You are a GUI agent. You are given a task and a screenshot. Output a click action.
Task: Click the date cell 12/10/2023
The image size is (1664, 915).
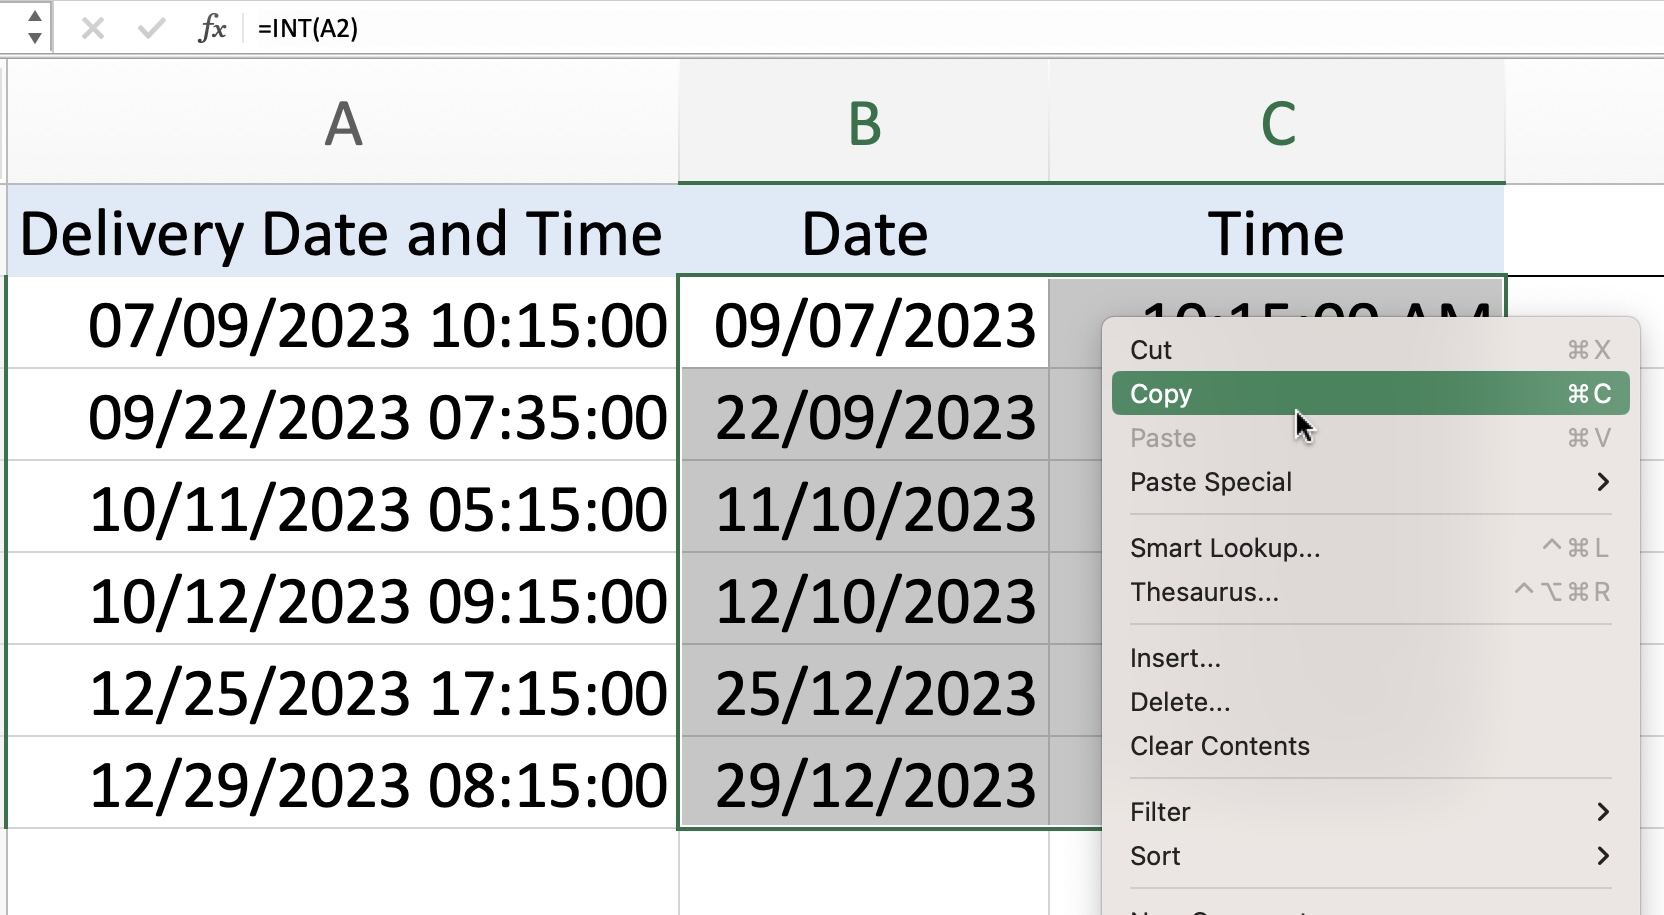click(864, 600)
